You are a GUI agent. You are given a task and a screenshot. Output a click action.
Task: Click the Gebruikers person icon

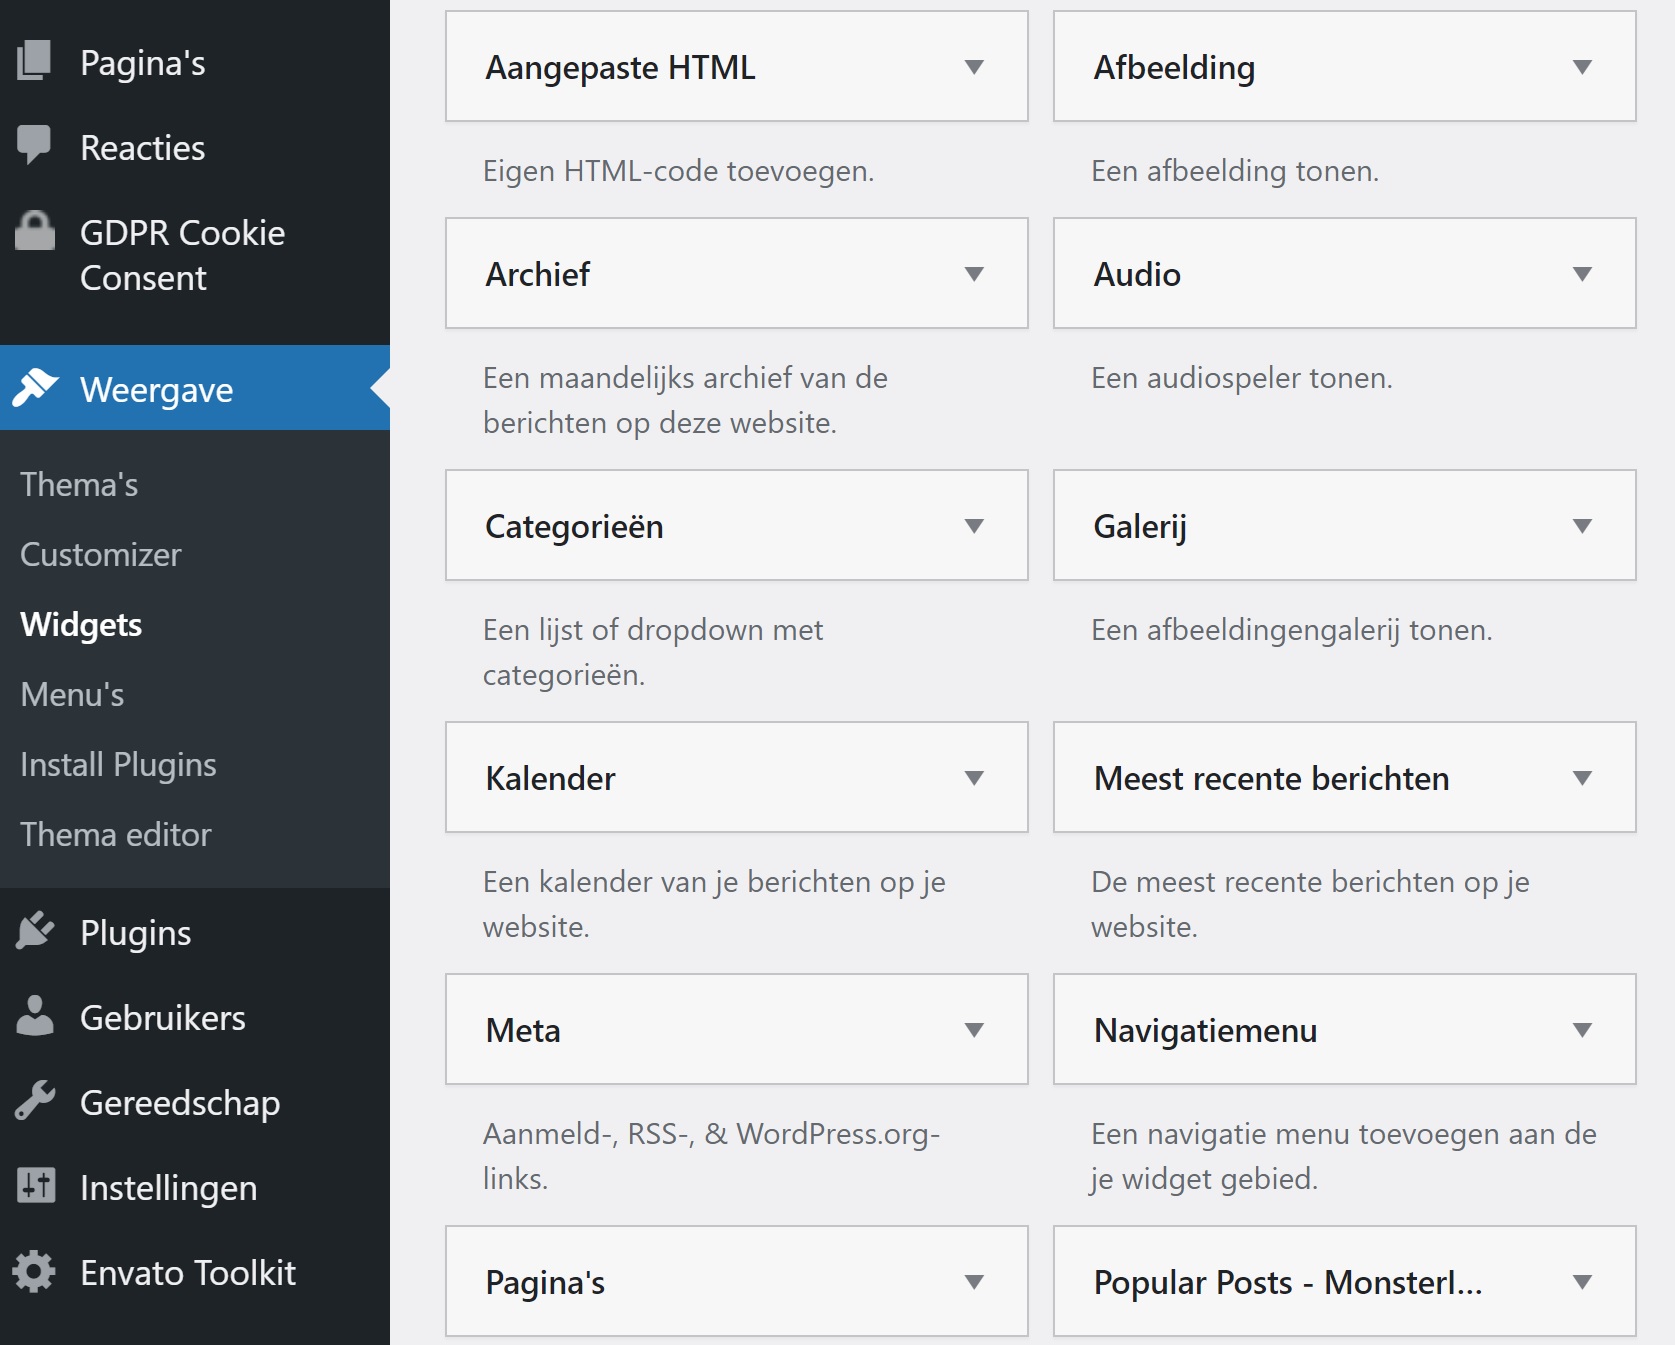point(34,1016)
